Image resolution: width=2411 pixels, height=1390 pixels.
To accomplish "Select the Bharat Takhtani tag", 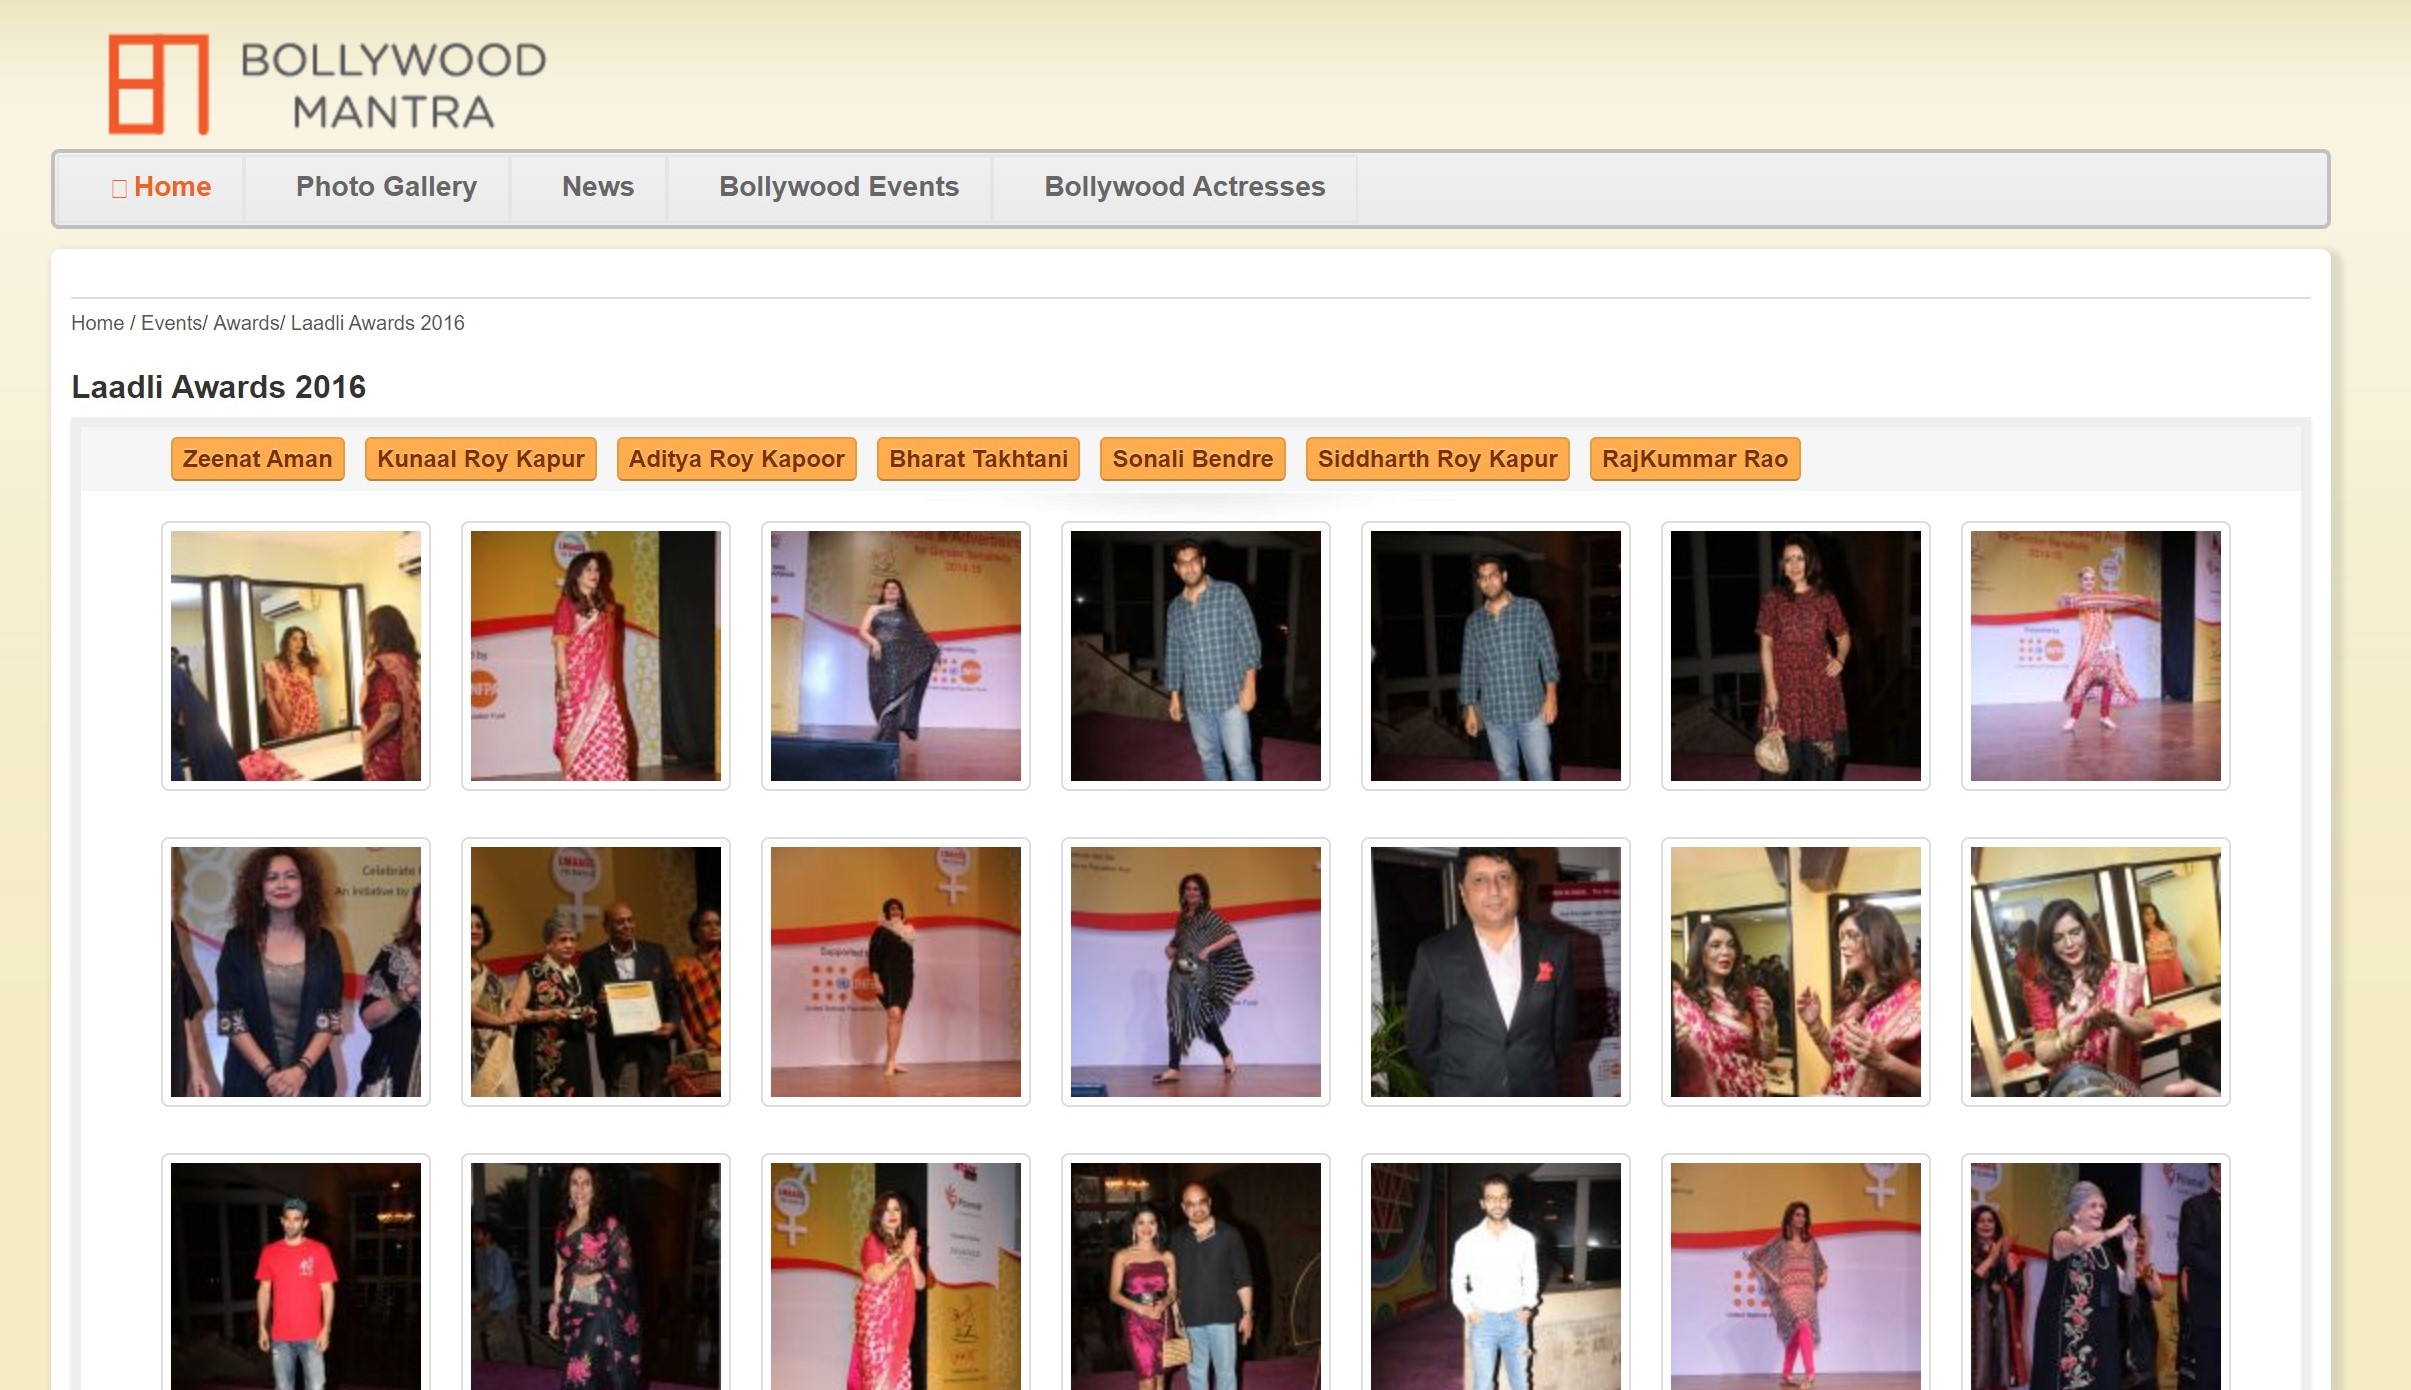I will point(979,459).
